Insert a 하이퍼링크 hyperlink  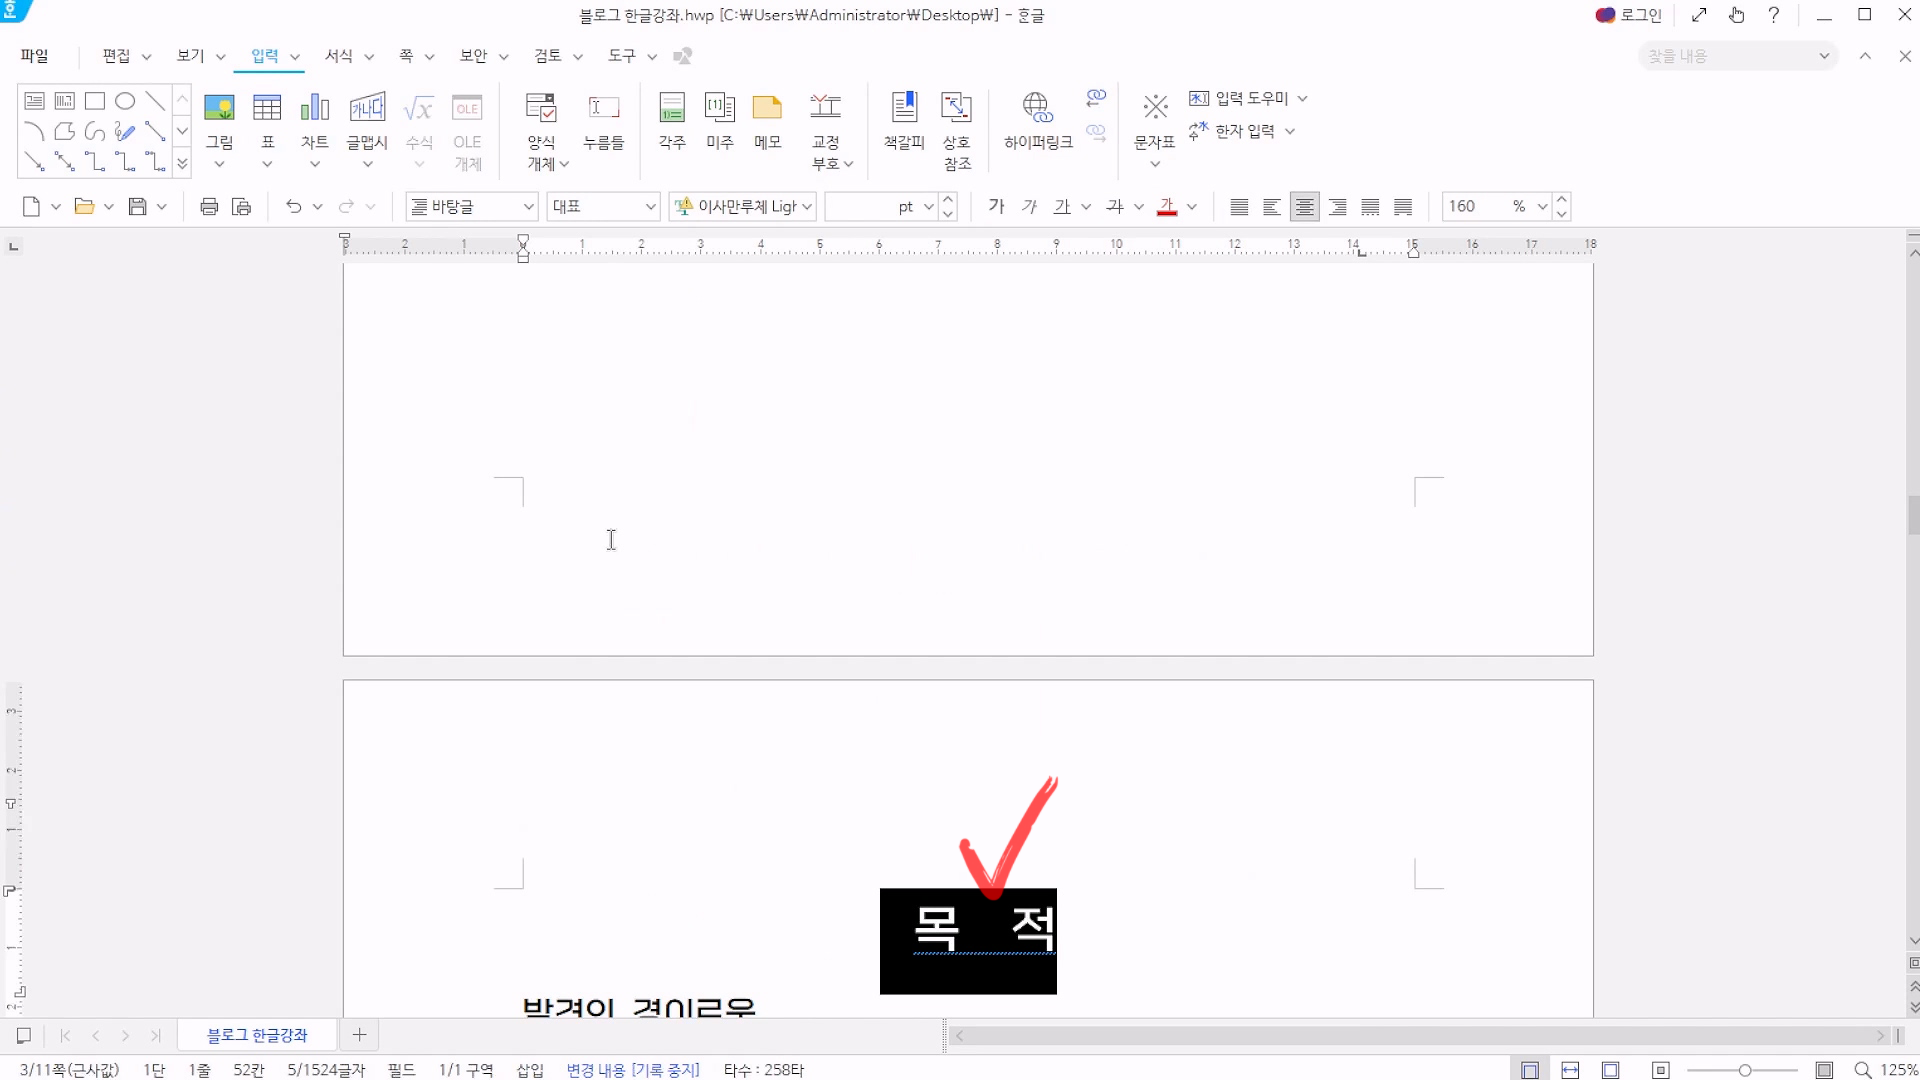pyautogui.click(x=1037, y=108)
